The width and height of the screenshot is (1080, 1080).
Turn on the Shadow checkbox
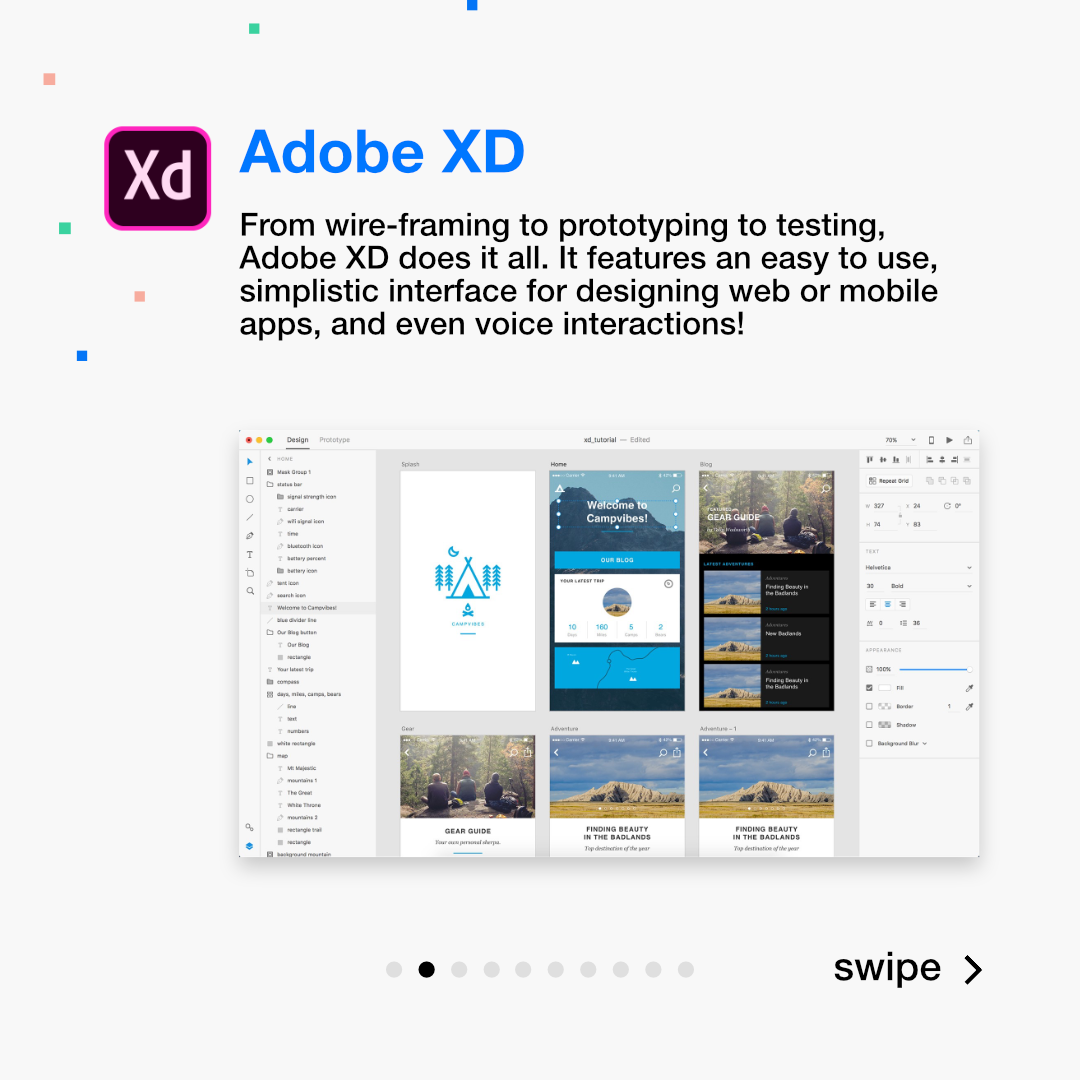(x=869, y=725)
